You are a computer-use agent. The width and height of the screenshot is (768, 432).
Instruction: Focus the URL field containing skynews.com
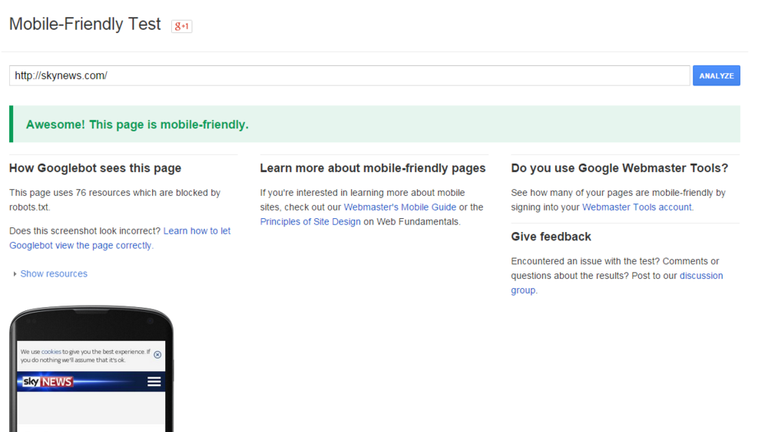click(x=348, y=76)
